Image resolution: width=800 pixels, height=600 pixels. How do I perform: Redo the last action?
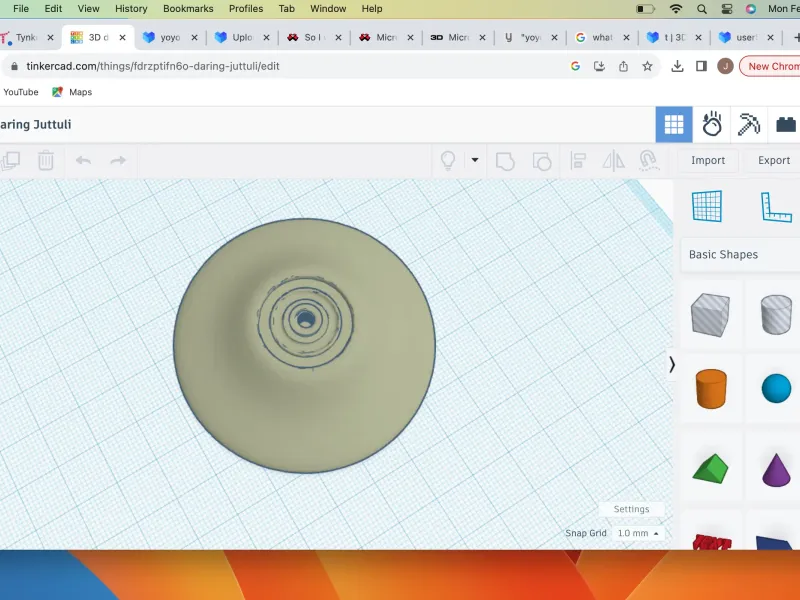(118, 161)
